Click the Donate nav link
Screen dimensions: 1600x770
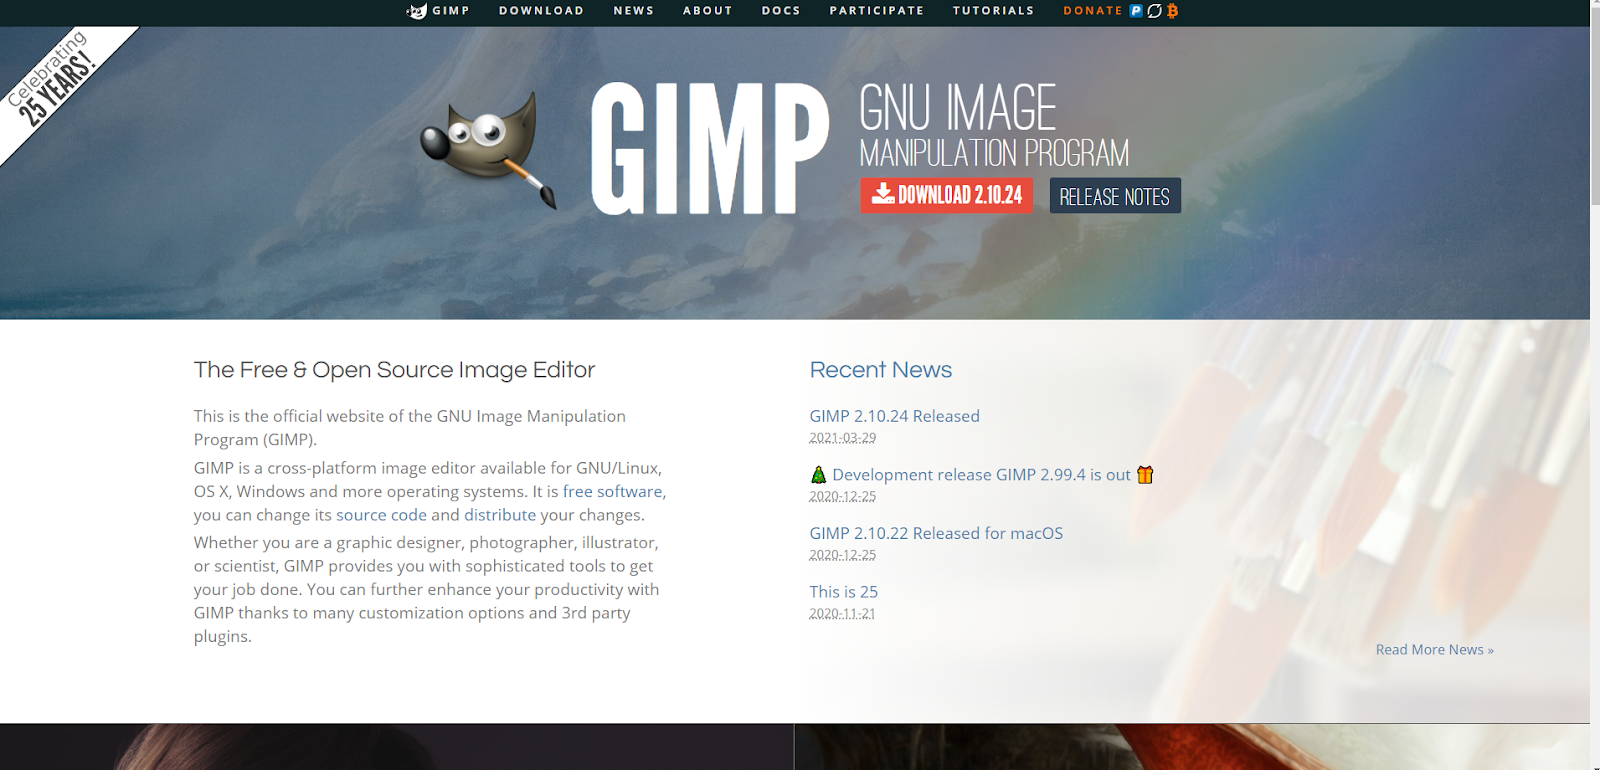point(1092,11)
